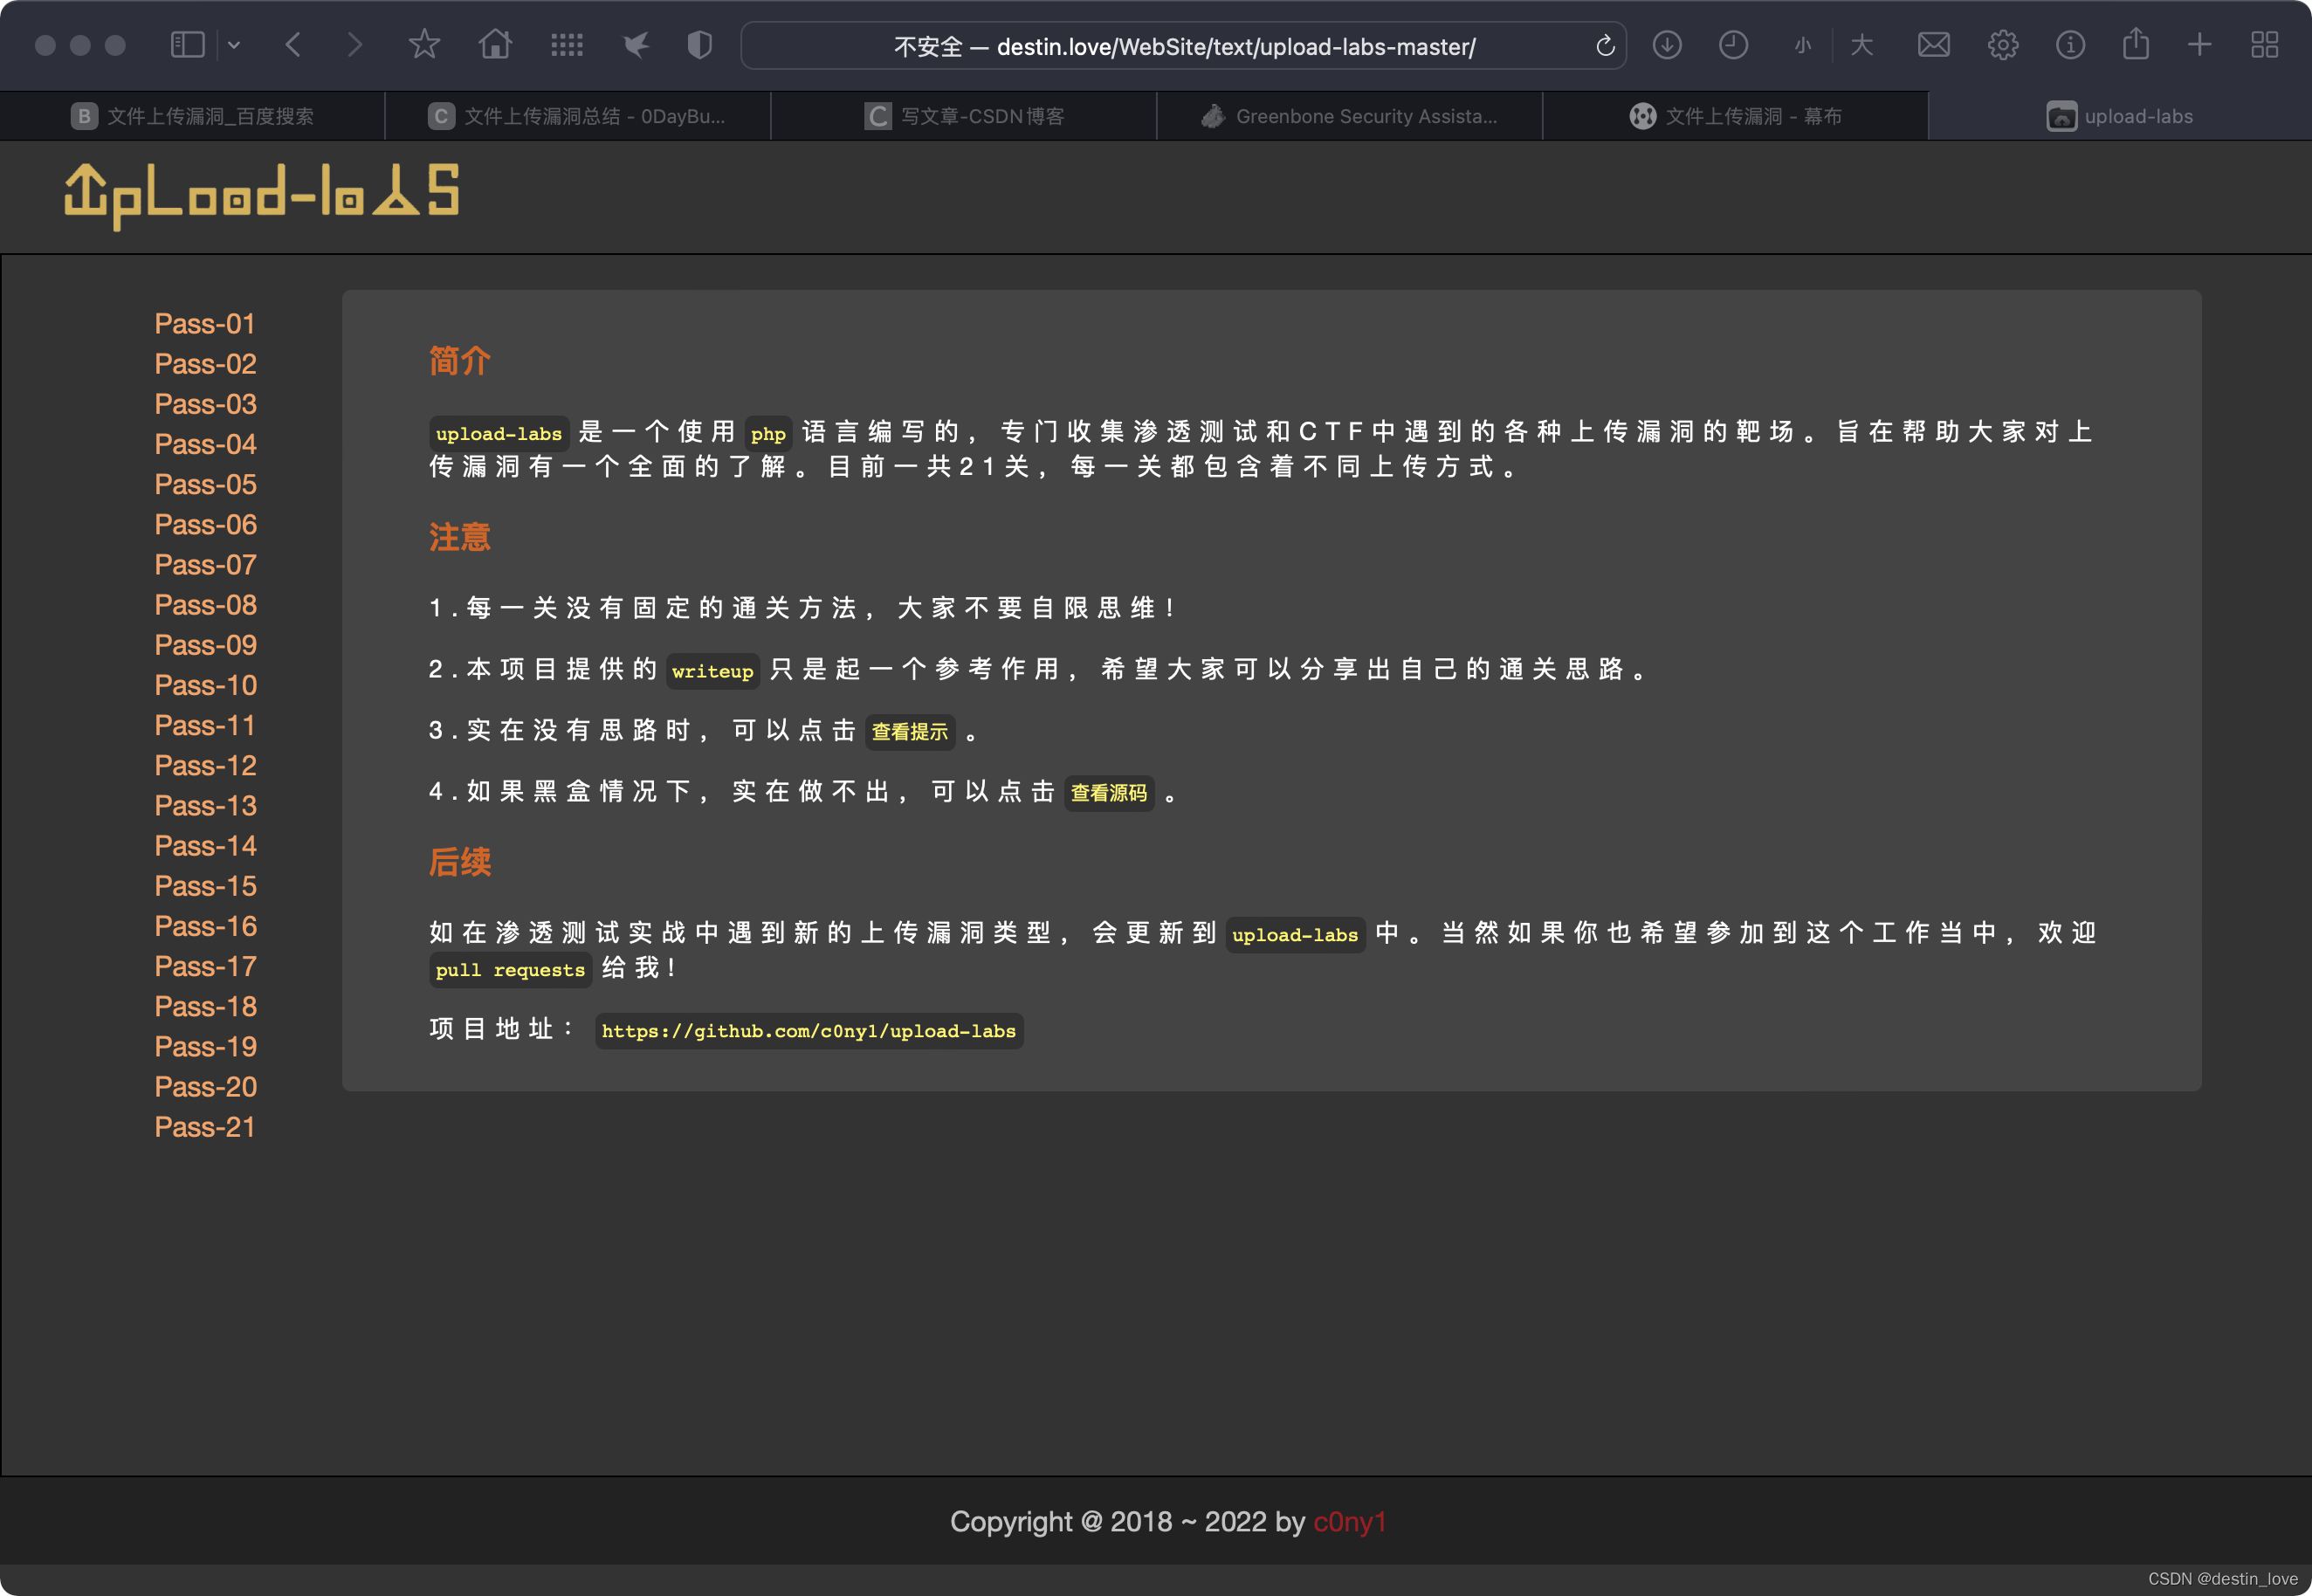Click the bookmark star icon
The image size is (2312, 1596).
[x=424, y=45]
